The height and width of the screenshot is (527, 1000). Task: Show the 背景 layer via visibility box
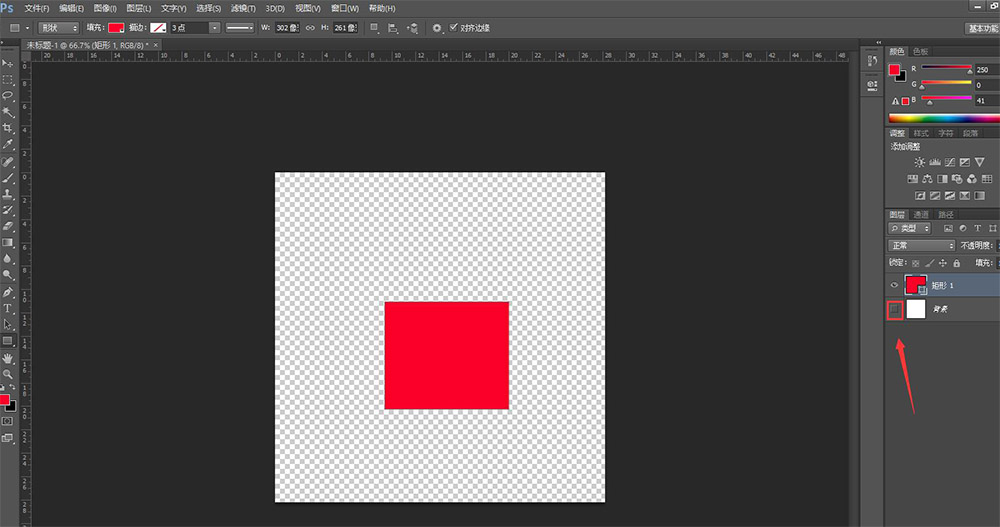coord(895,310)
